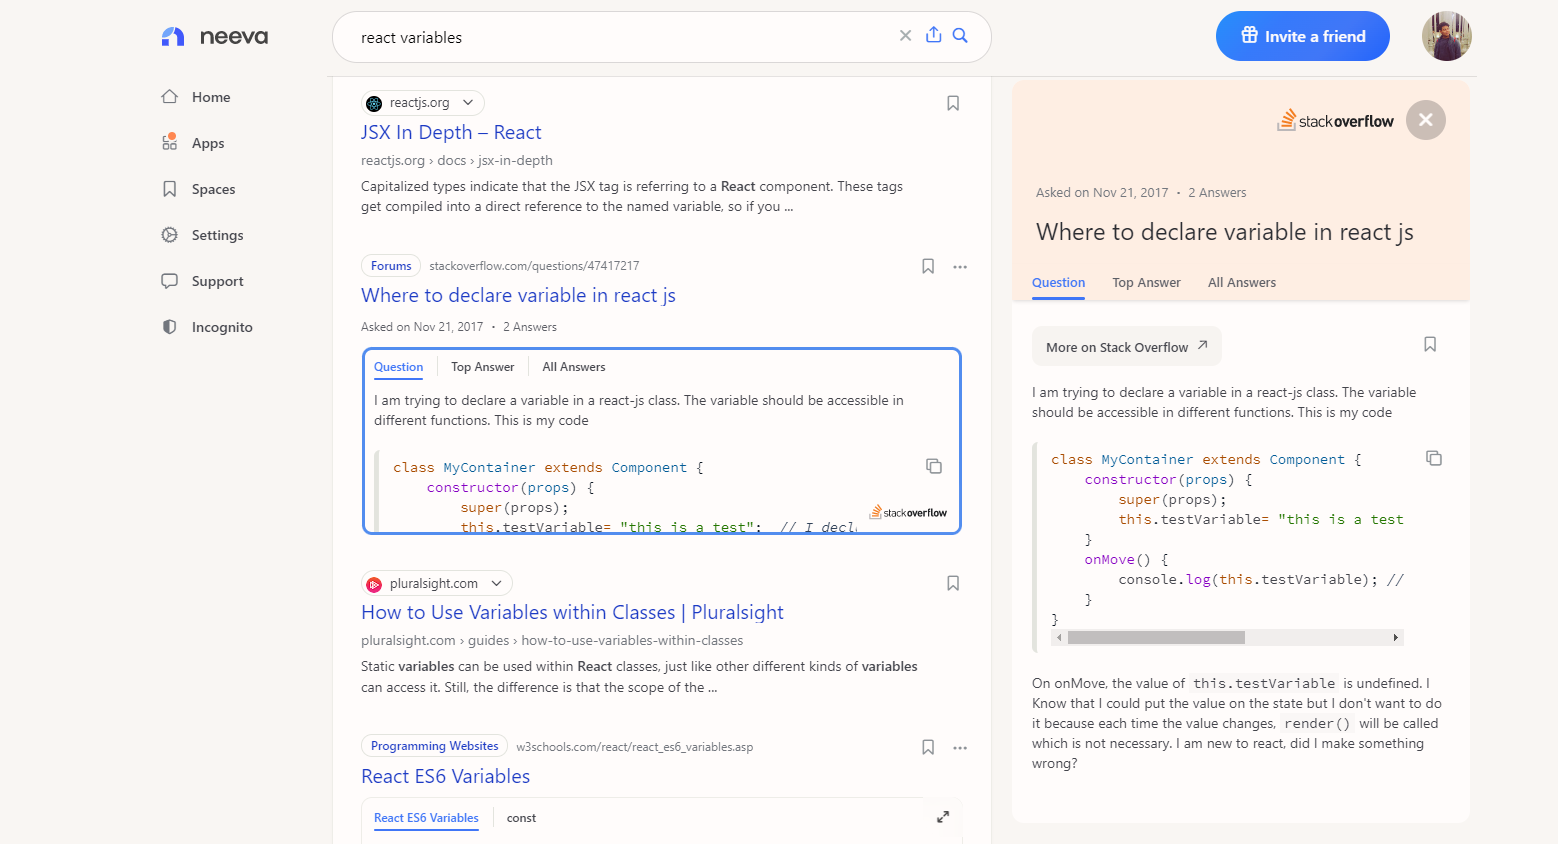
Task: Select All Answers tab in preview panel
Action: [1242, 283]
